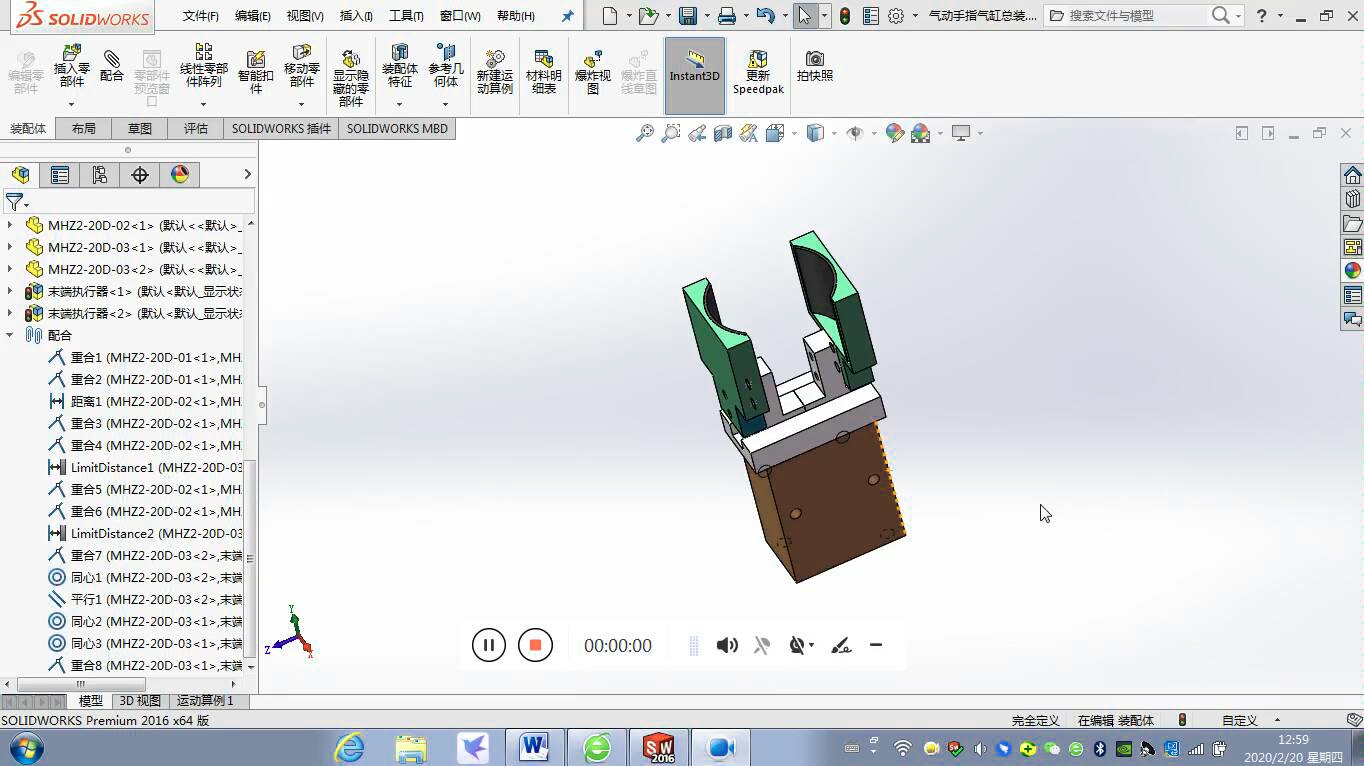Toggle Instant3D mode off
Image resolution: width=1364 pixels, height=766 pixels.
694,70
